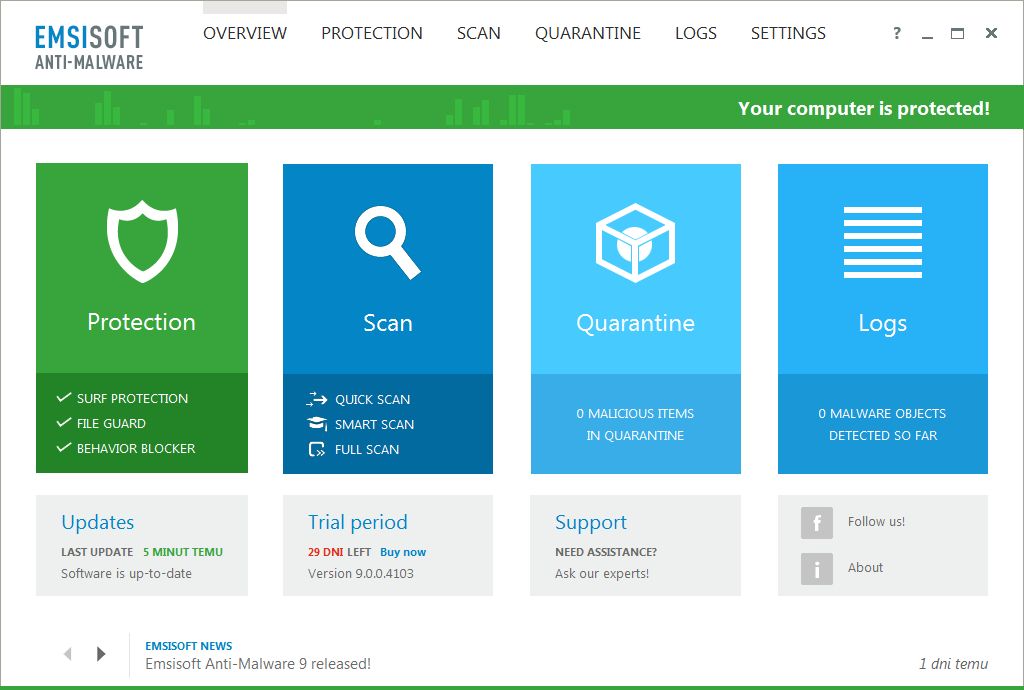This screenshot has width=1024, height=690.
Task: Click the 5 MINUT TEMU update time
Action: pyautogui.click(x=183, y=552)
